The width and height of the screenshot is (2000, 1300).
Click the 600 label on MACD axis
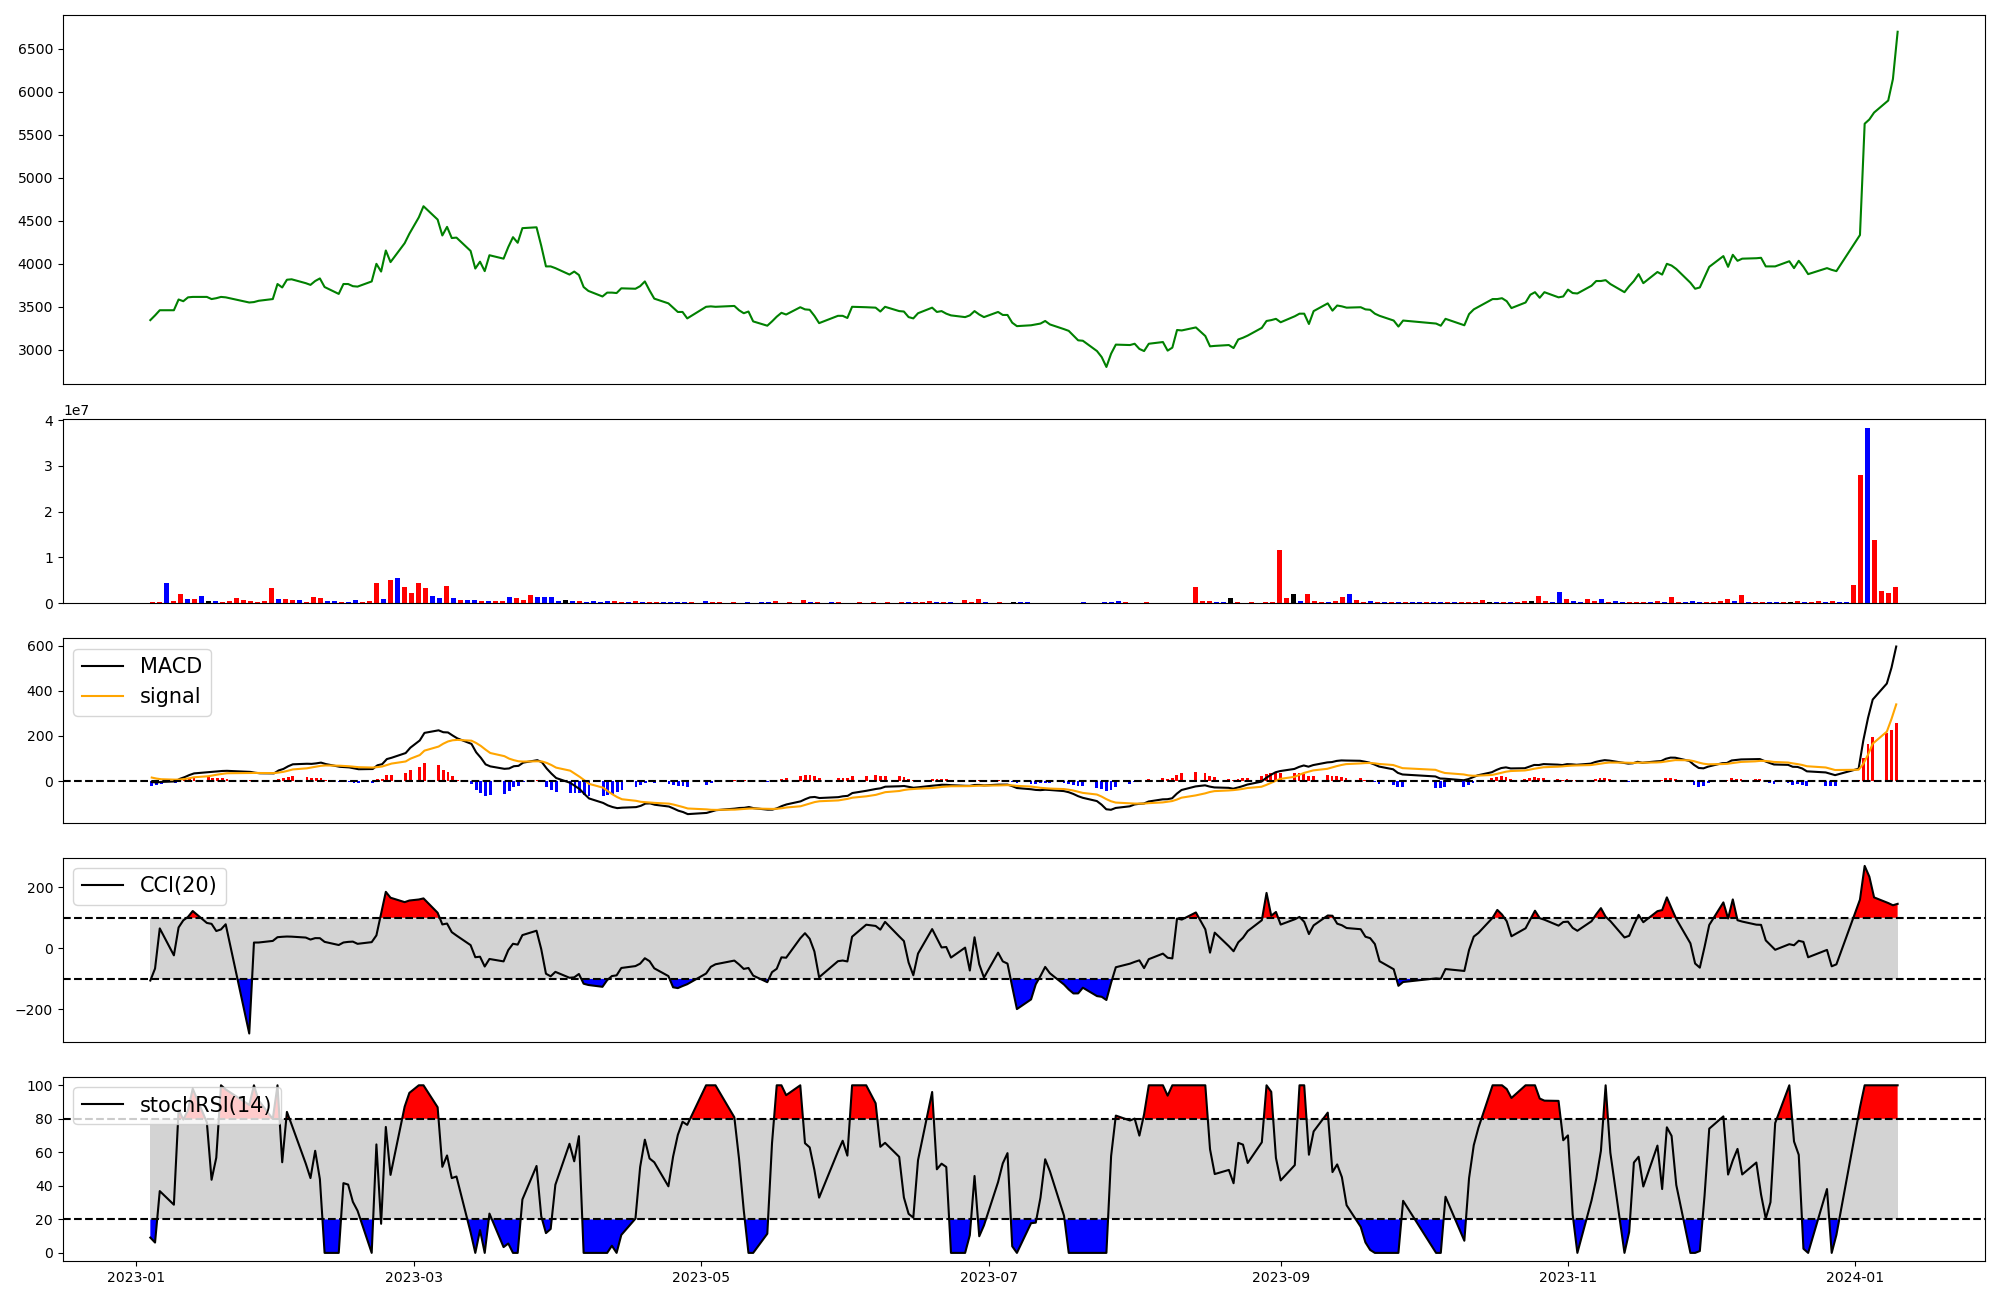tap(40, 646)
